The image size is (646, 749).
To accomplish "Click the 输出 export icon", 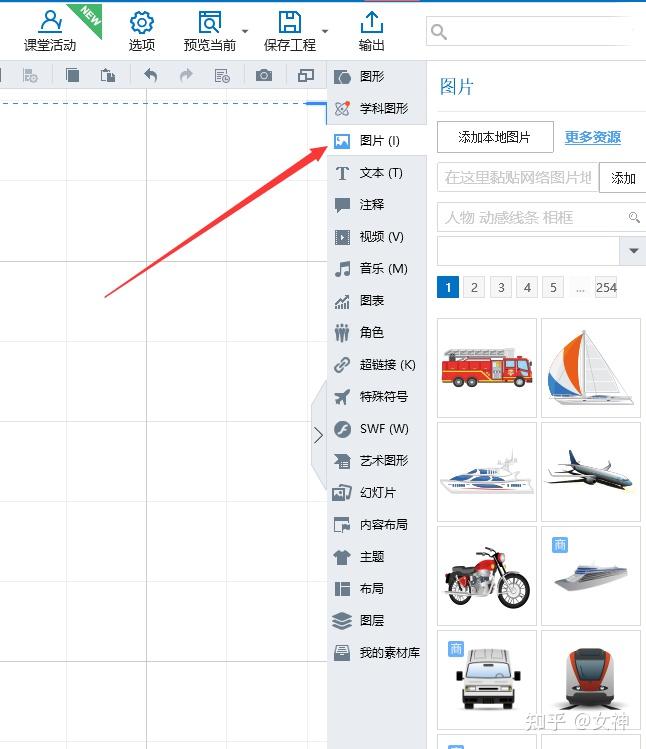I will point(371,22).
